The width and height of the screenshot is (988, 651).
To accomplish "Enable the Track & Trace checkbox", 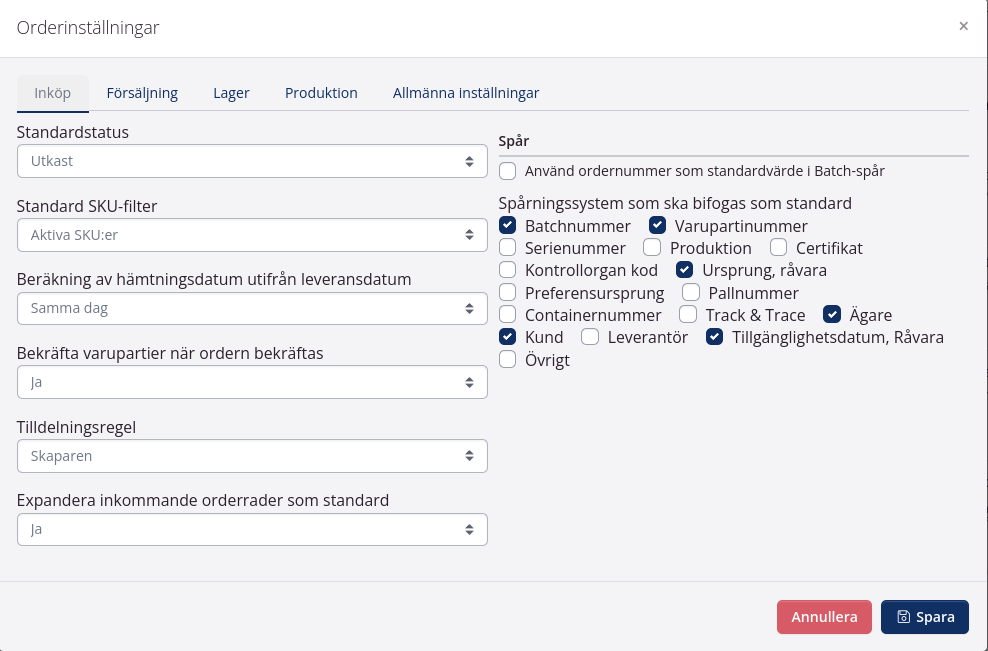I will 688,314.
